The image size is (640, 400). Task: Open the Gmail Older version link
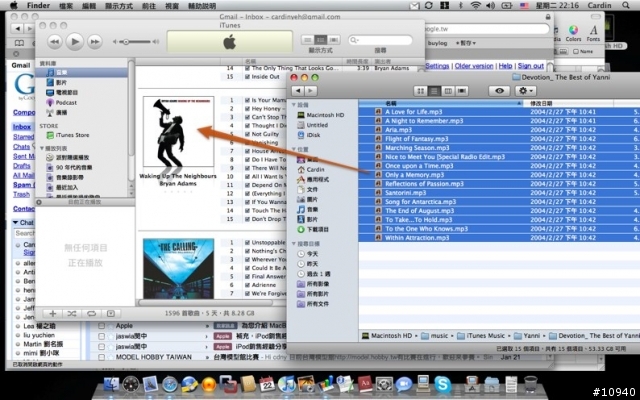[474, 66]
